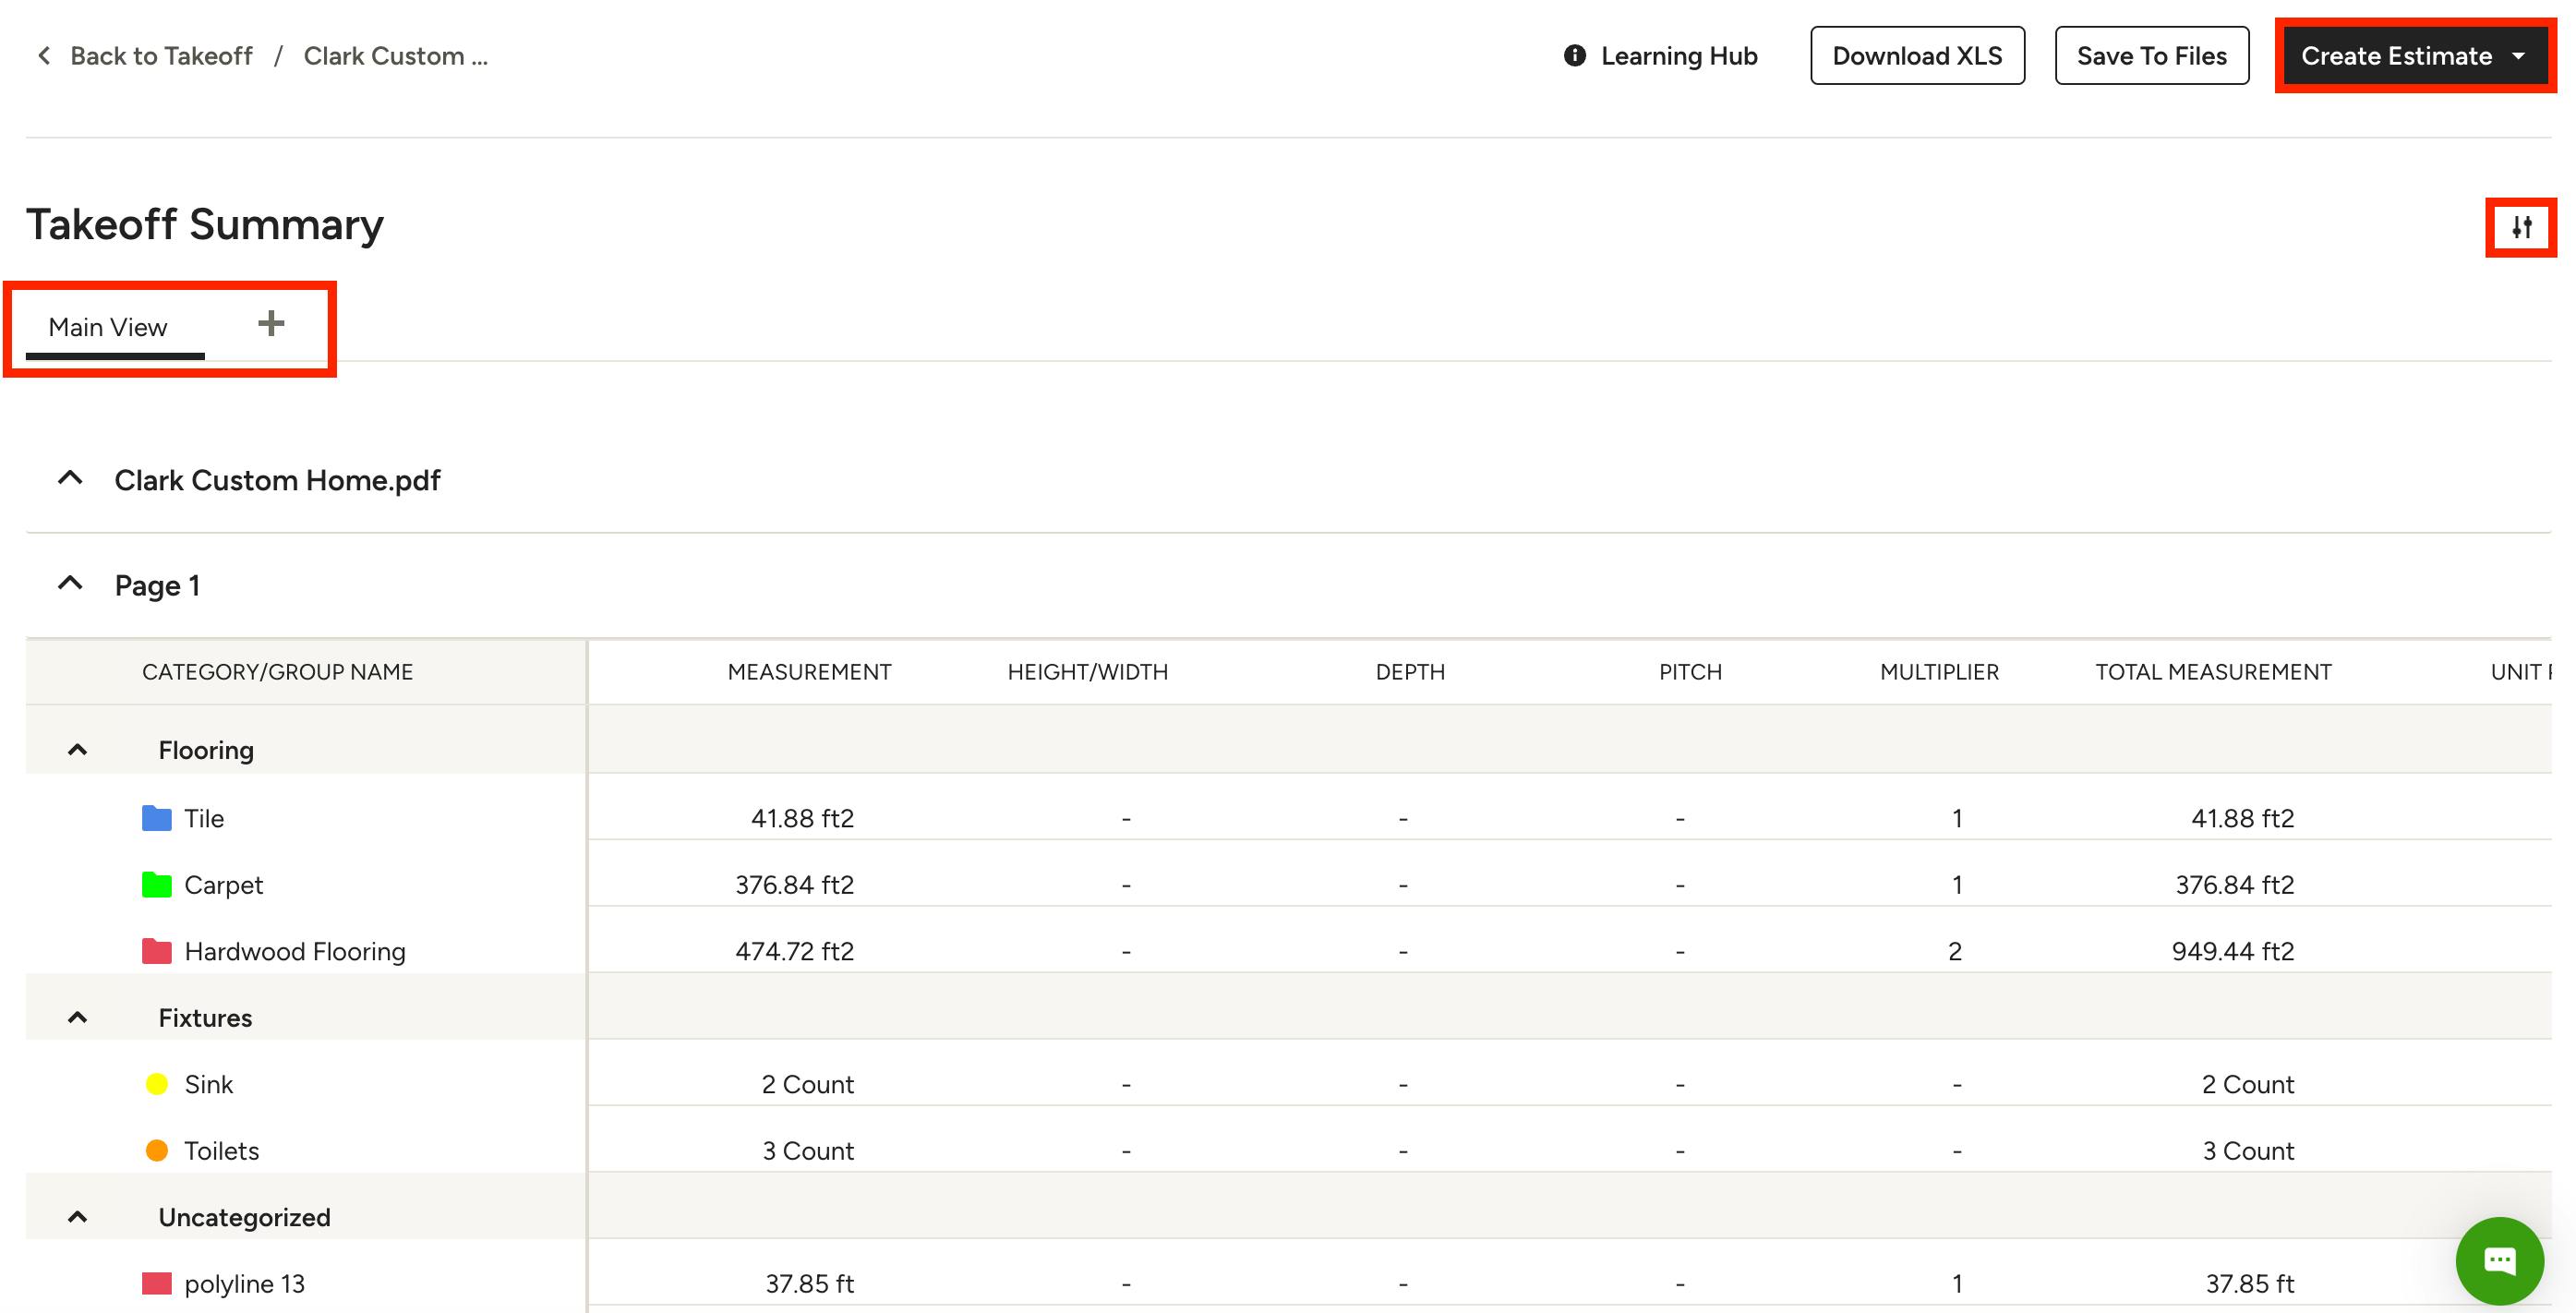Click the Save To Files button
The height and width of the screenshot is (1313, 2576).
click(x=2151, y=56)
